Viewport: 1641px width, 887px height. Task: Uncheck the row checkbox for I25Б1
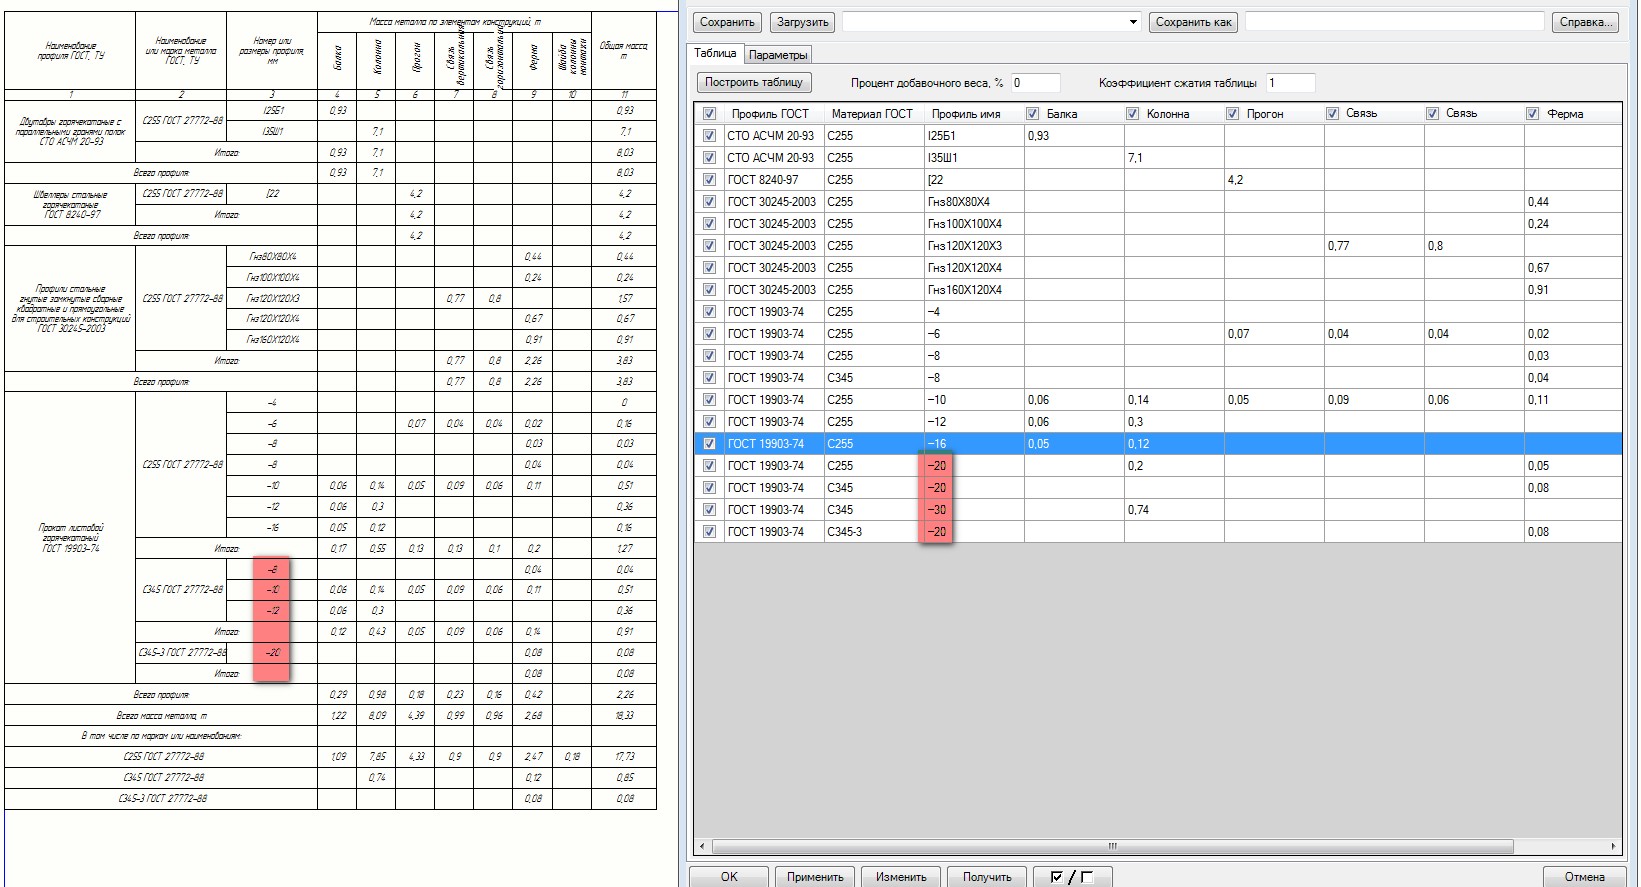coord(709,136)
